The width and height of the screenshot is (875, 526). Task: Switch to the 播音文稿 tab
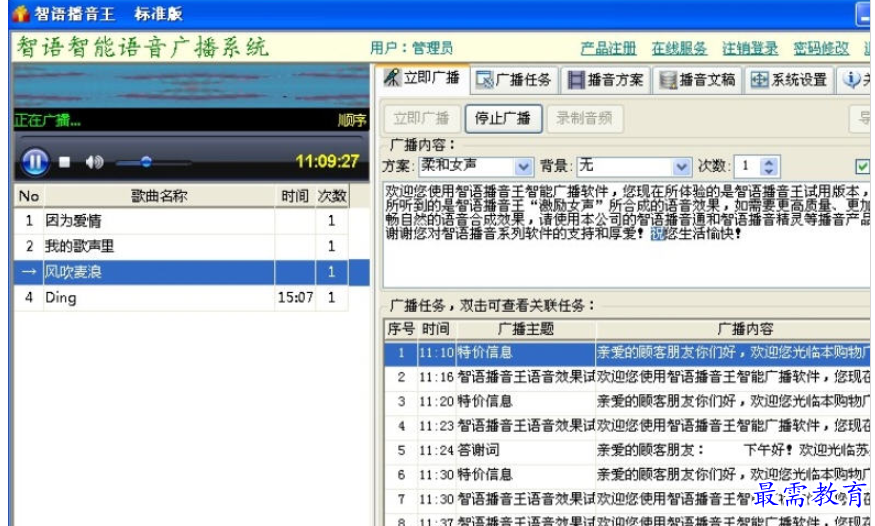click(x=698, y=80)
